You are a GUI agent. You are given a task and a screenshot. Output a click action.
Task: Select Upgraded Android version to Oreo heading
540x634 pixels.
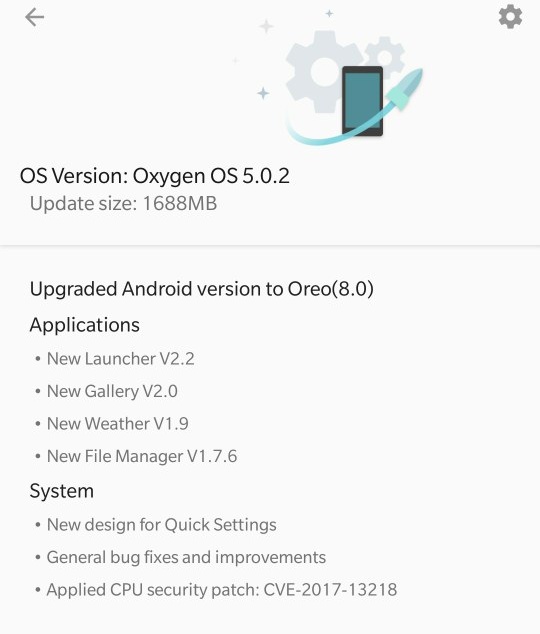(x=202, y=289)
